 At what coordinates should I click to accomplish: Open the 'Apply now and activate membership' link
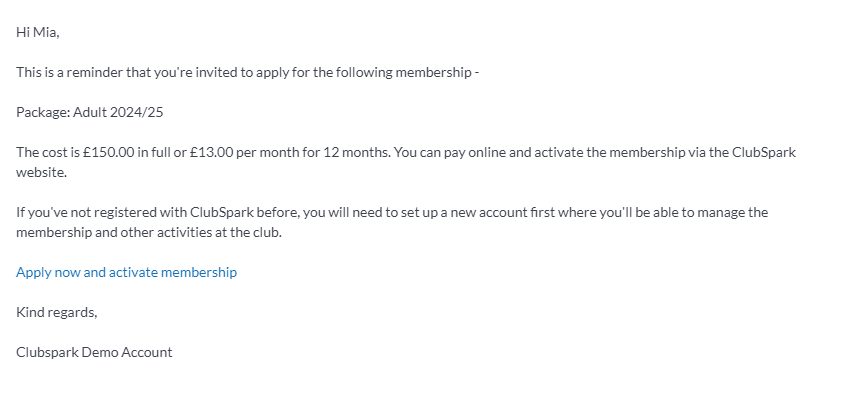126,272
